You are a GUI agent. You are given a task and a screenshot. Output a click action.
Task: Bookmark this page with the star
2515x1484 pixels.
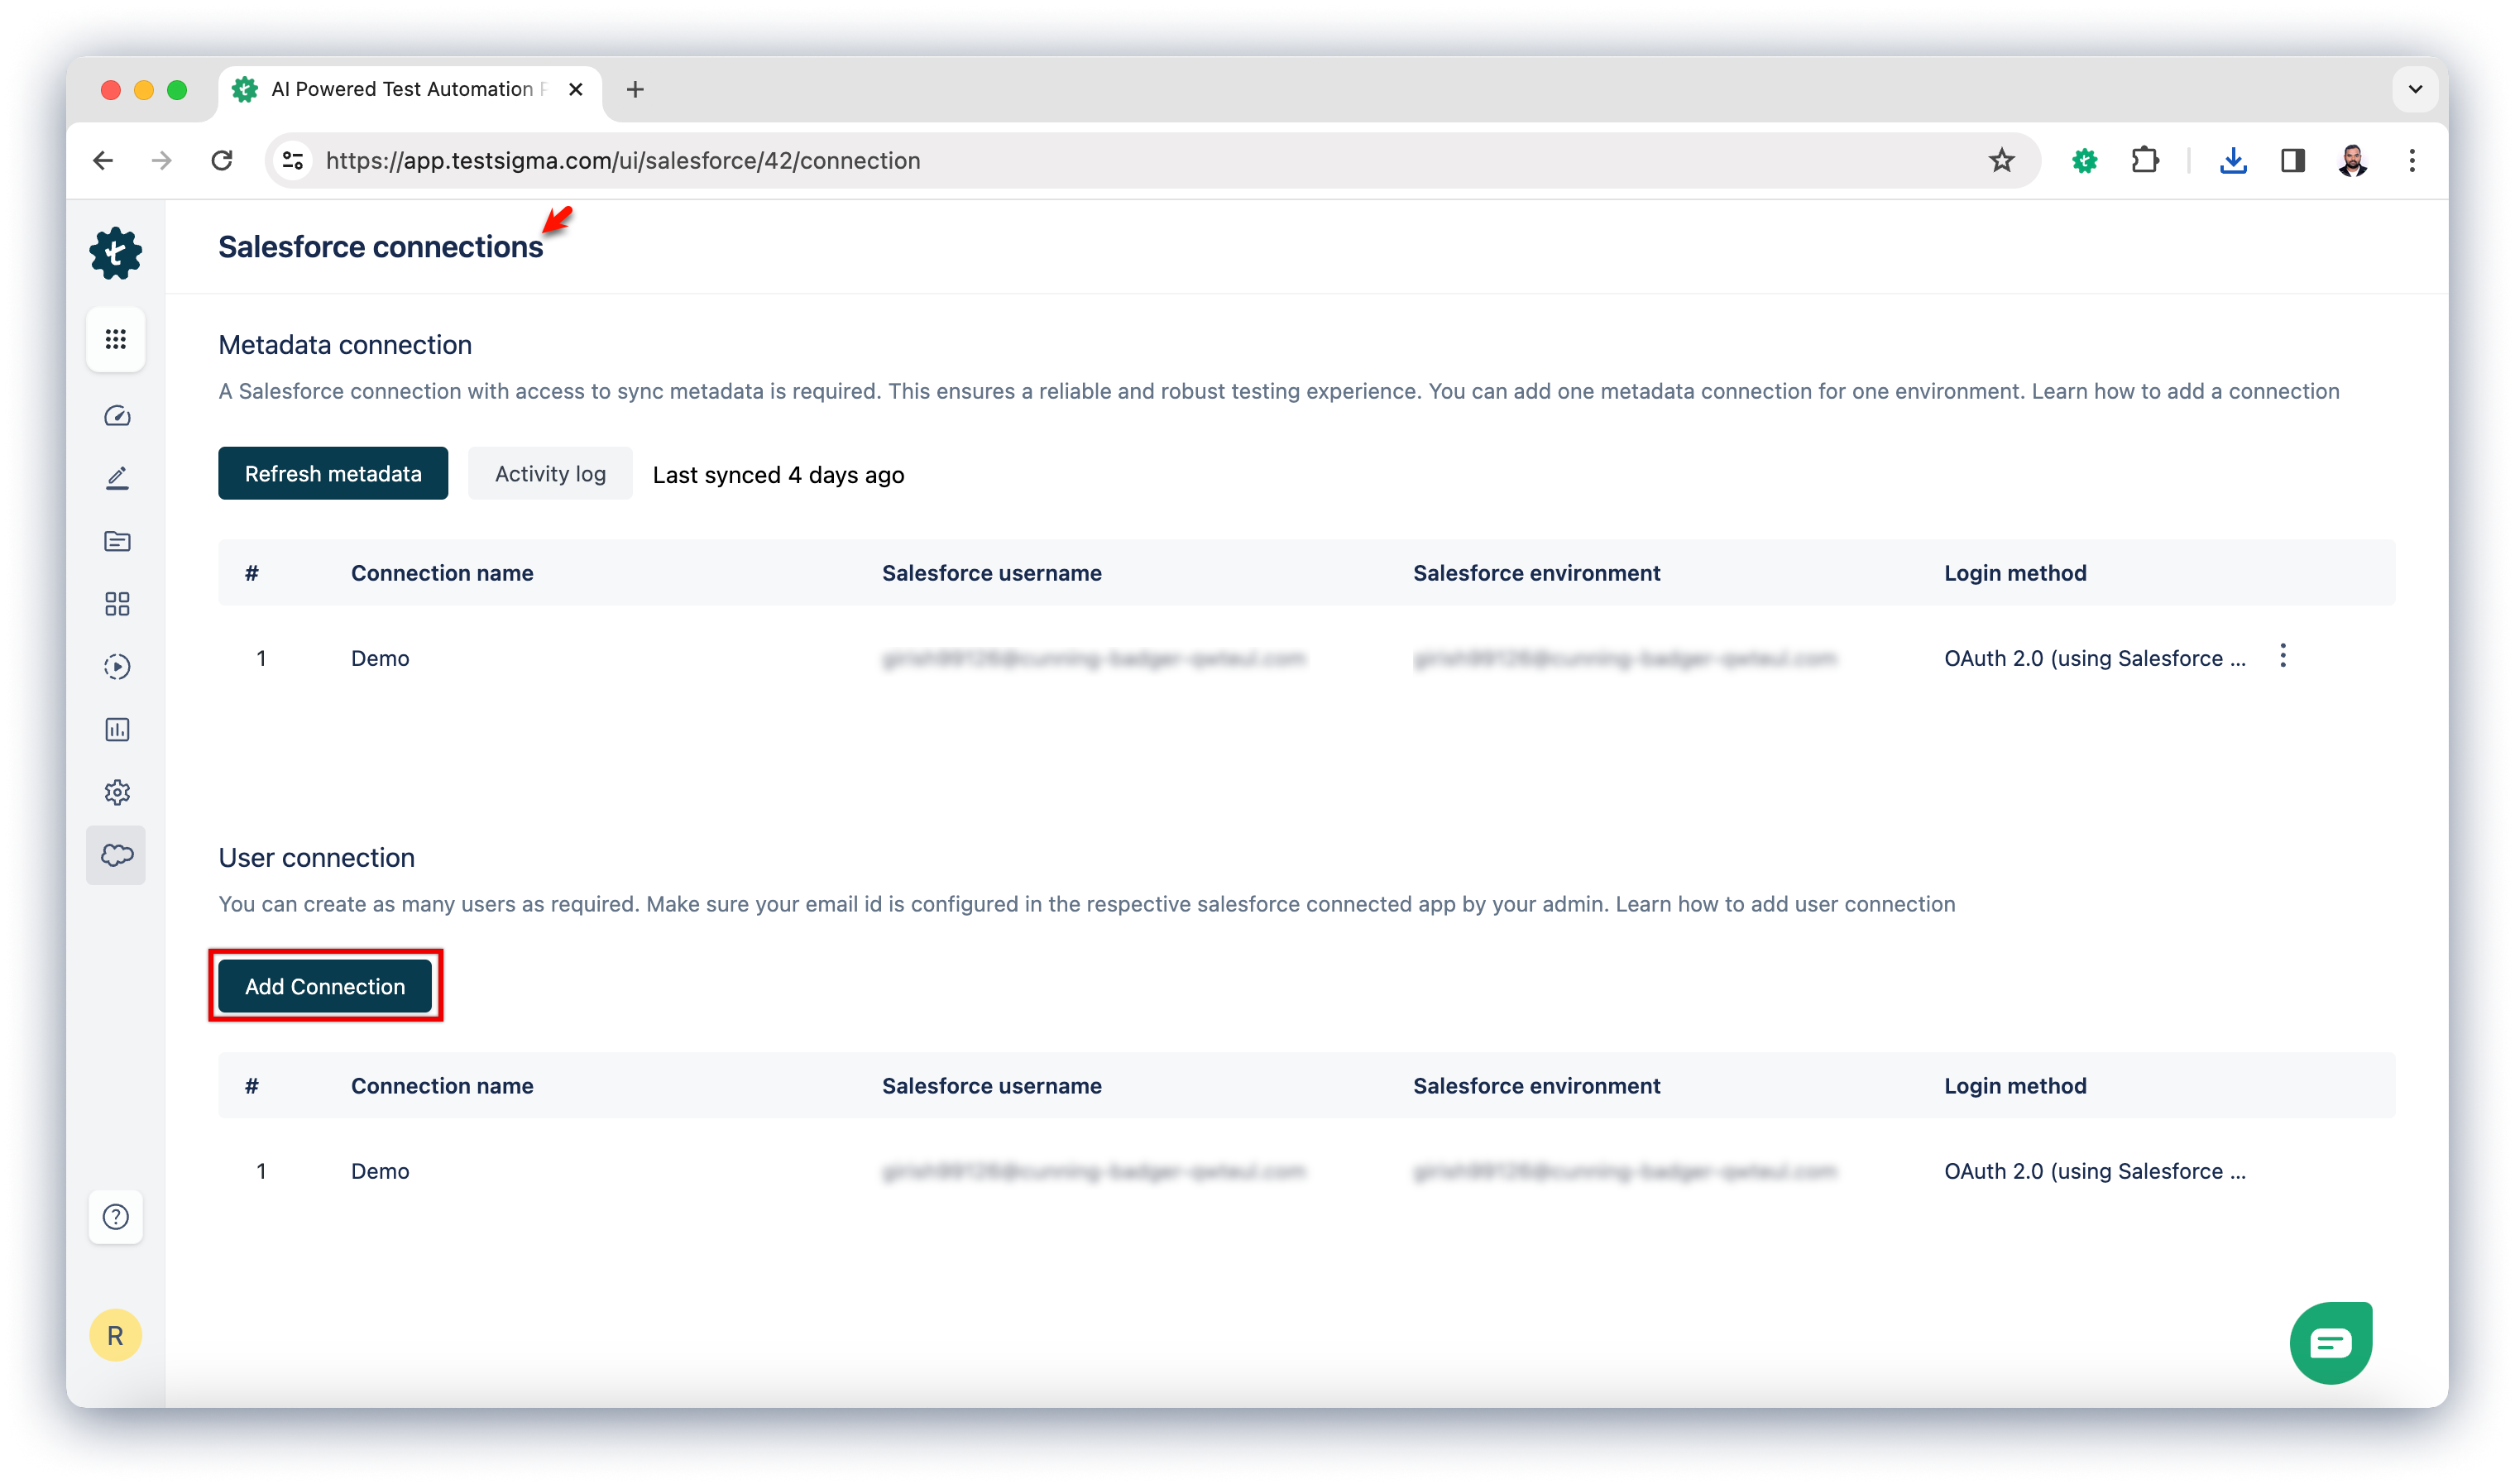[2001, 160]
